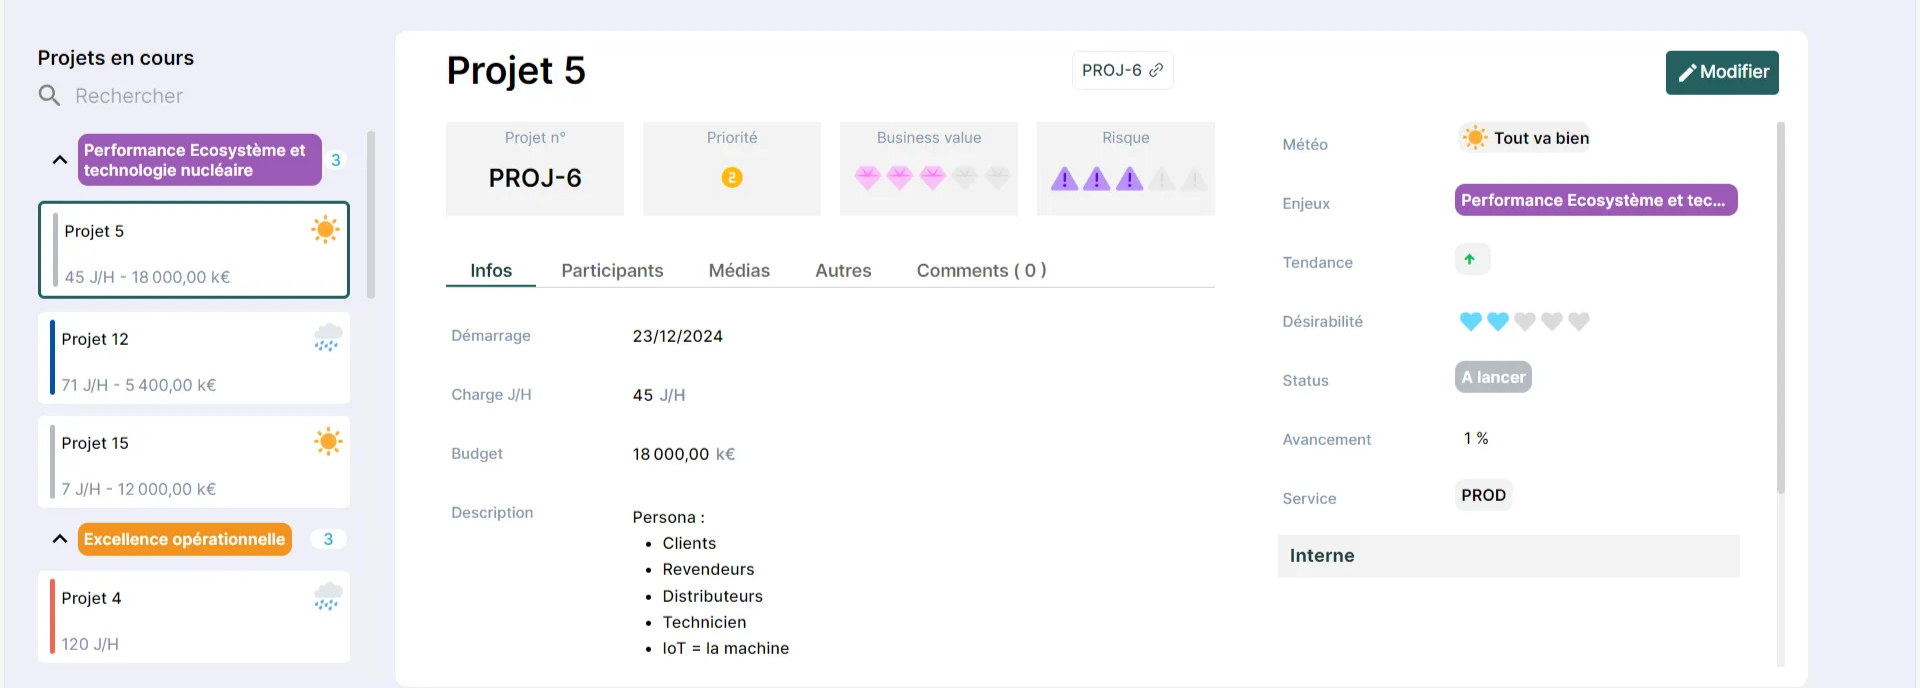Set Désirabilité to the fourth heart

[1551, 321]
